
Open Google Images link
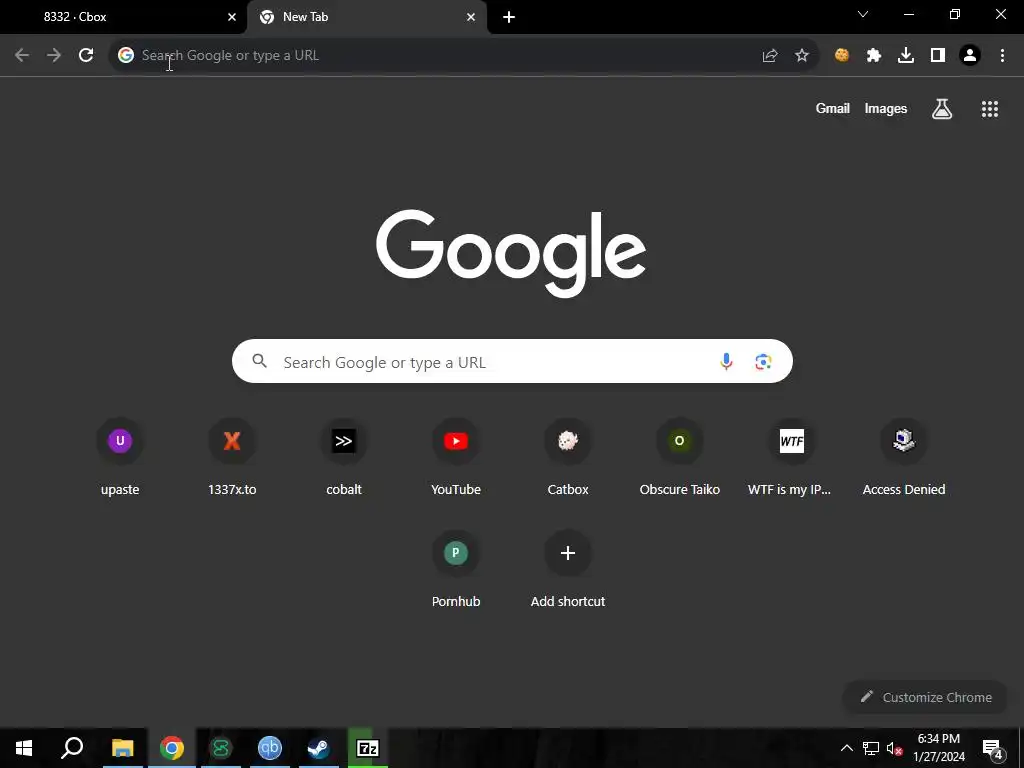pos(886,109)
